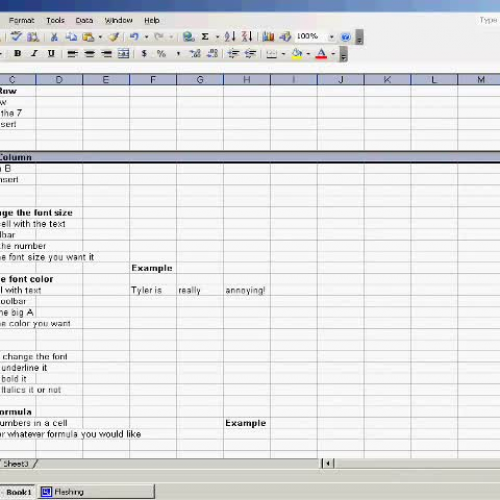
Task: Click the AutoSum sigma icon
Action: 205,36
